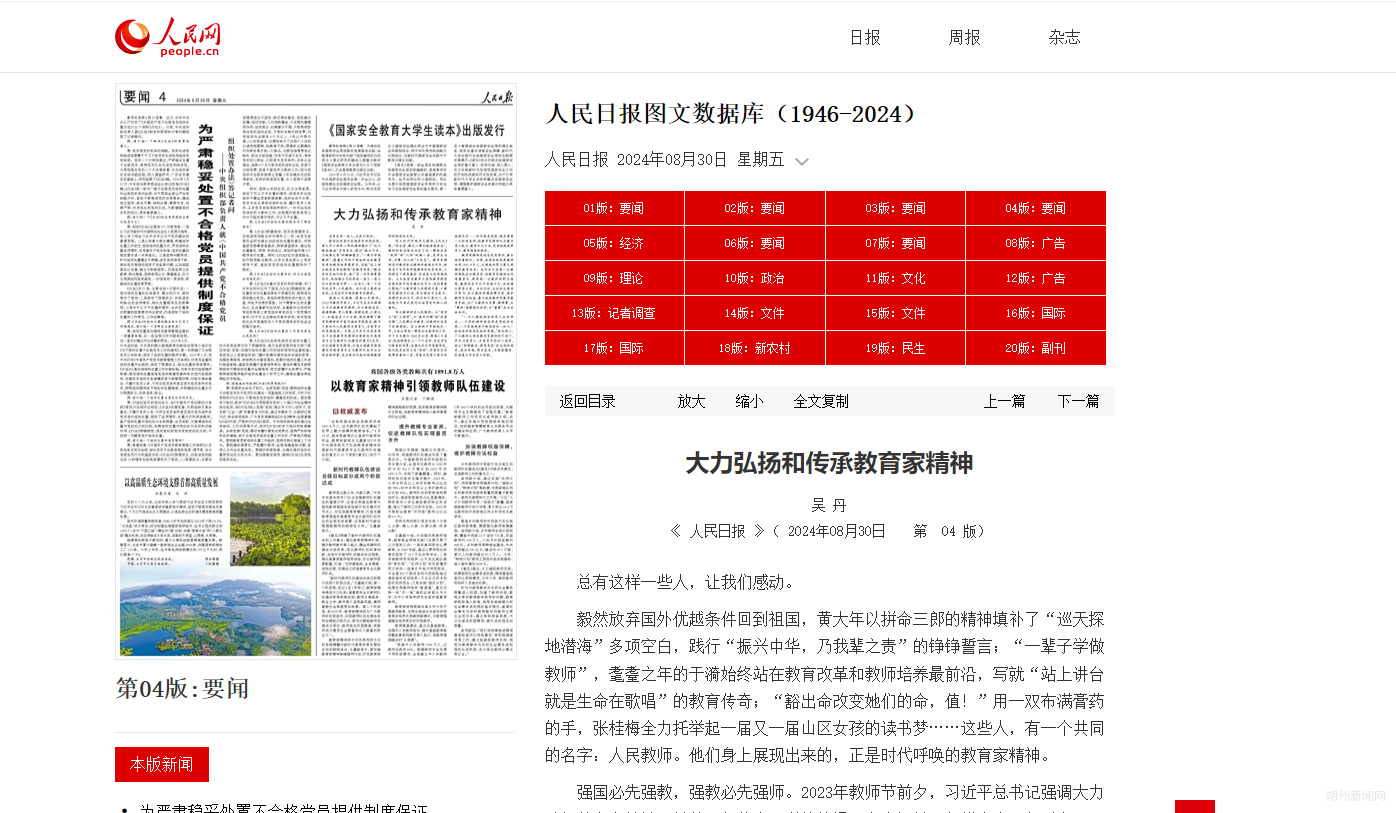Click the article title 大力弘扬和传承教育家精神
Image resolution: width=1396 pixels, height=813 pixels.
click(829, 463)
